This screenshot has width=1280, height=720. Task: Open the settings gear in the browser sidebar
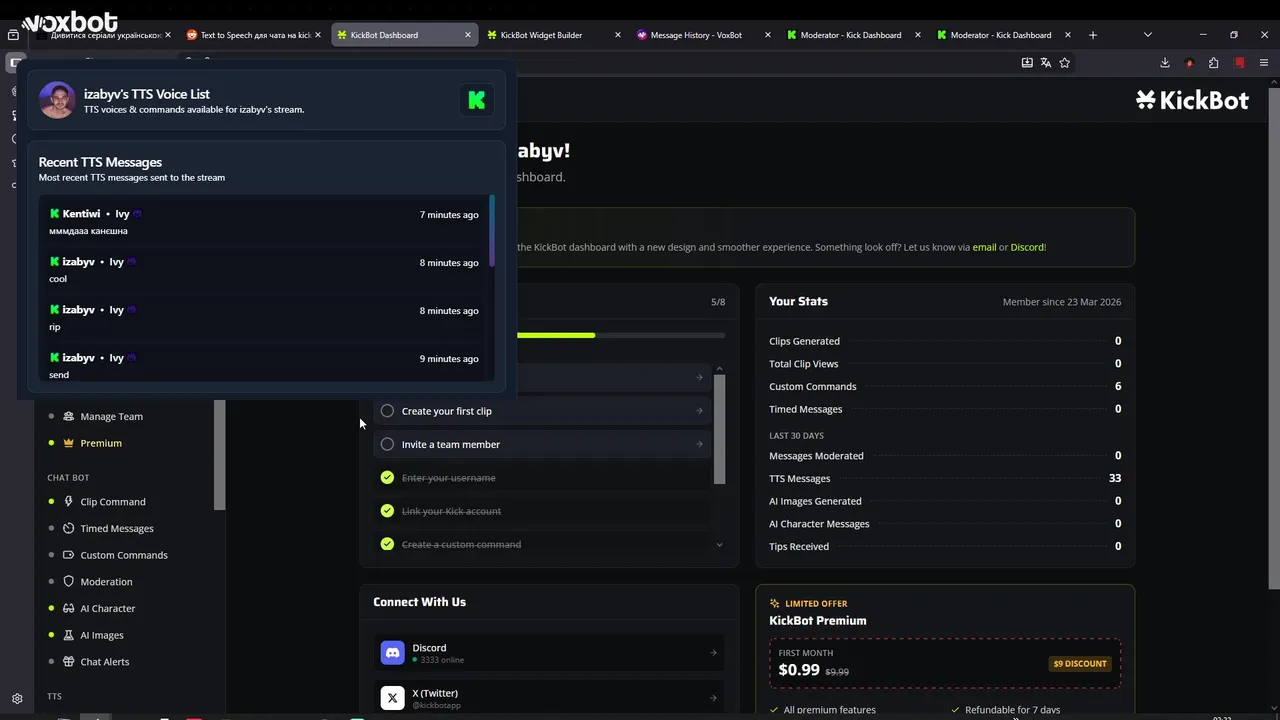(x=17, y=699)
